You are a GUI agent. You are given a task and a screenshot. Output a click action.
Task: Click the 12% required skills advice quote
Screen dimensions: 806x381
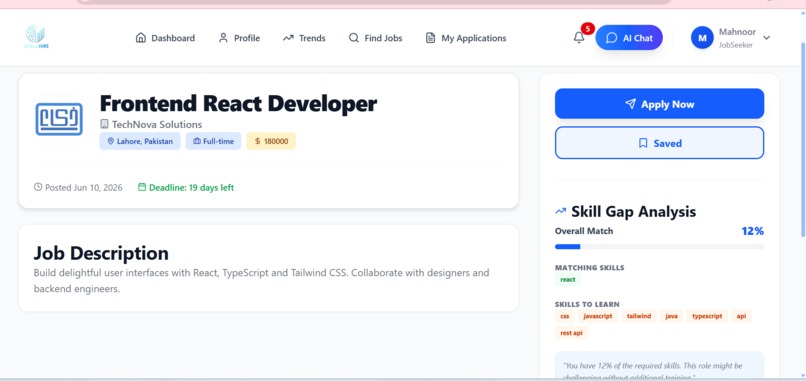(x=653, y=371)
